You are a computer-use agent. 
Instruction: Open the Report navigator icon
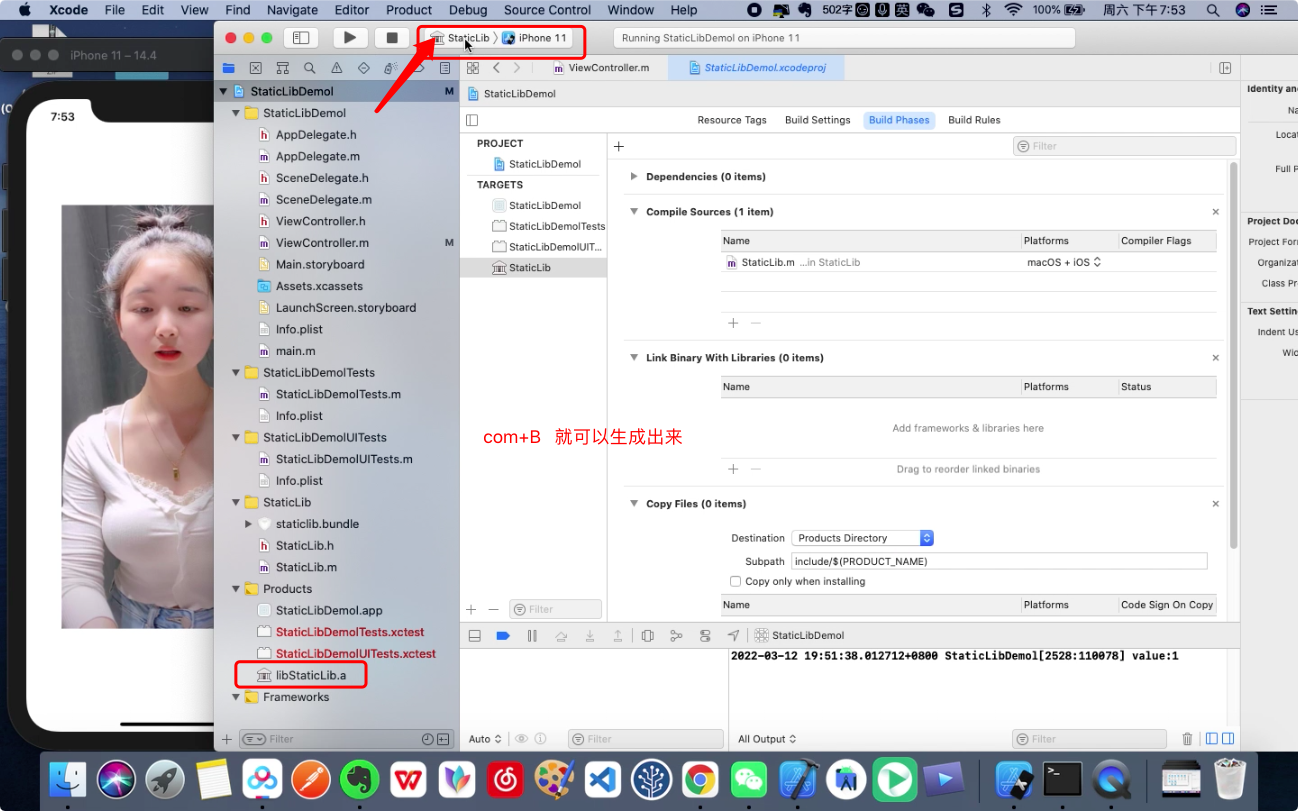445,68
